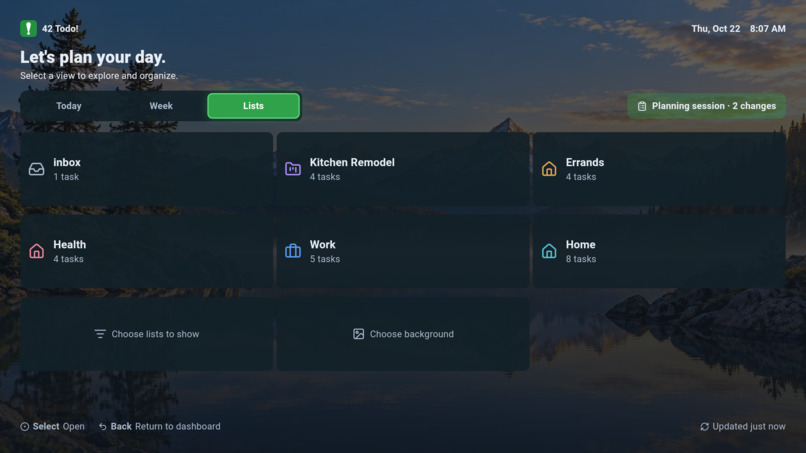
Task: Click the Health pink house icon
Action: (36, 251)
